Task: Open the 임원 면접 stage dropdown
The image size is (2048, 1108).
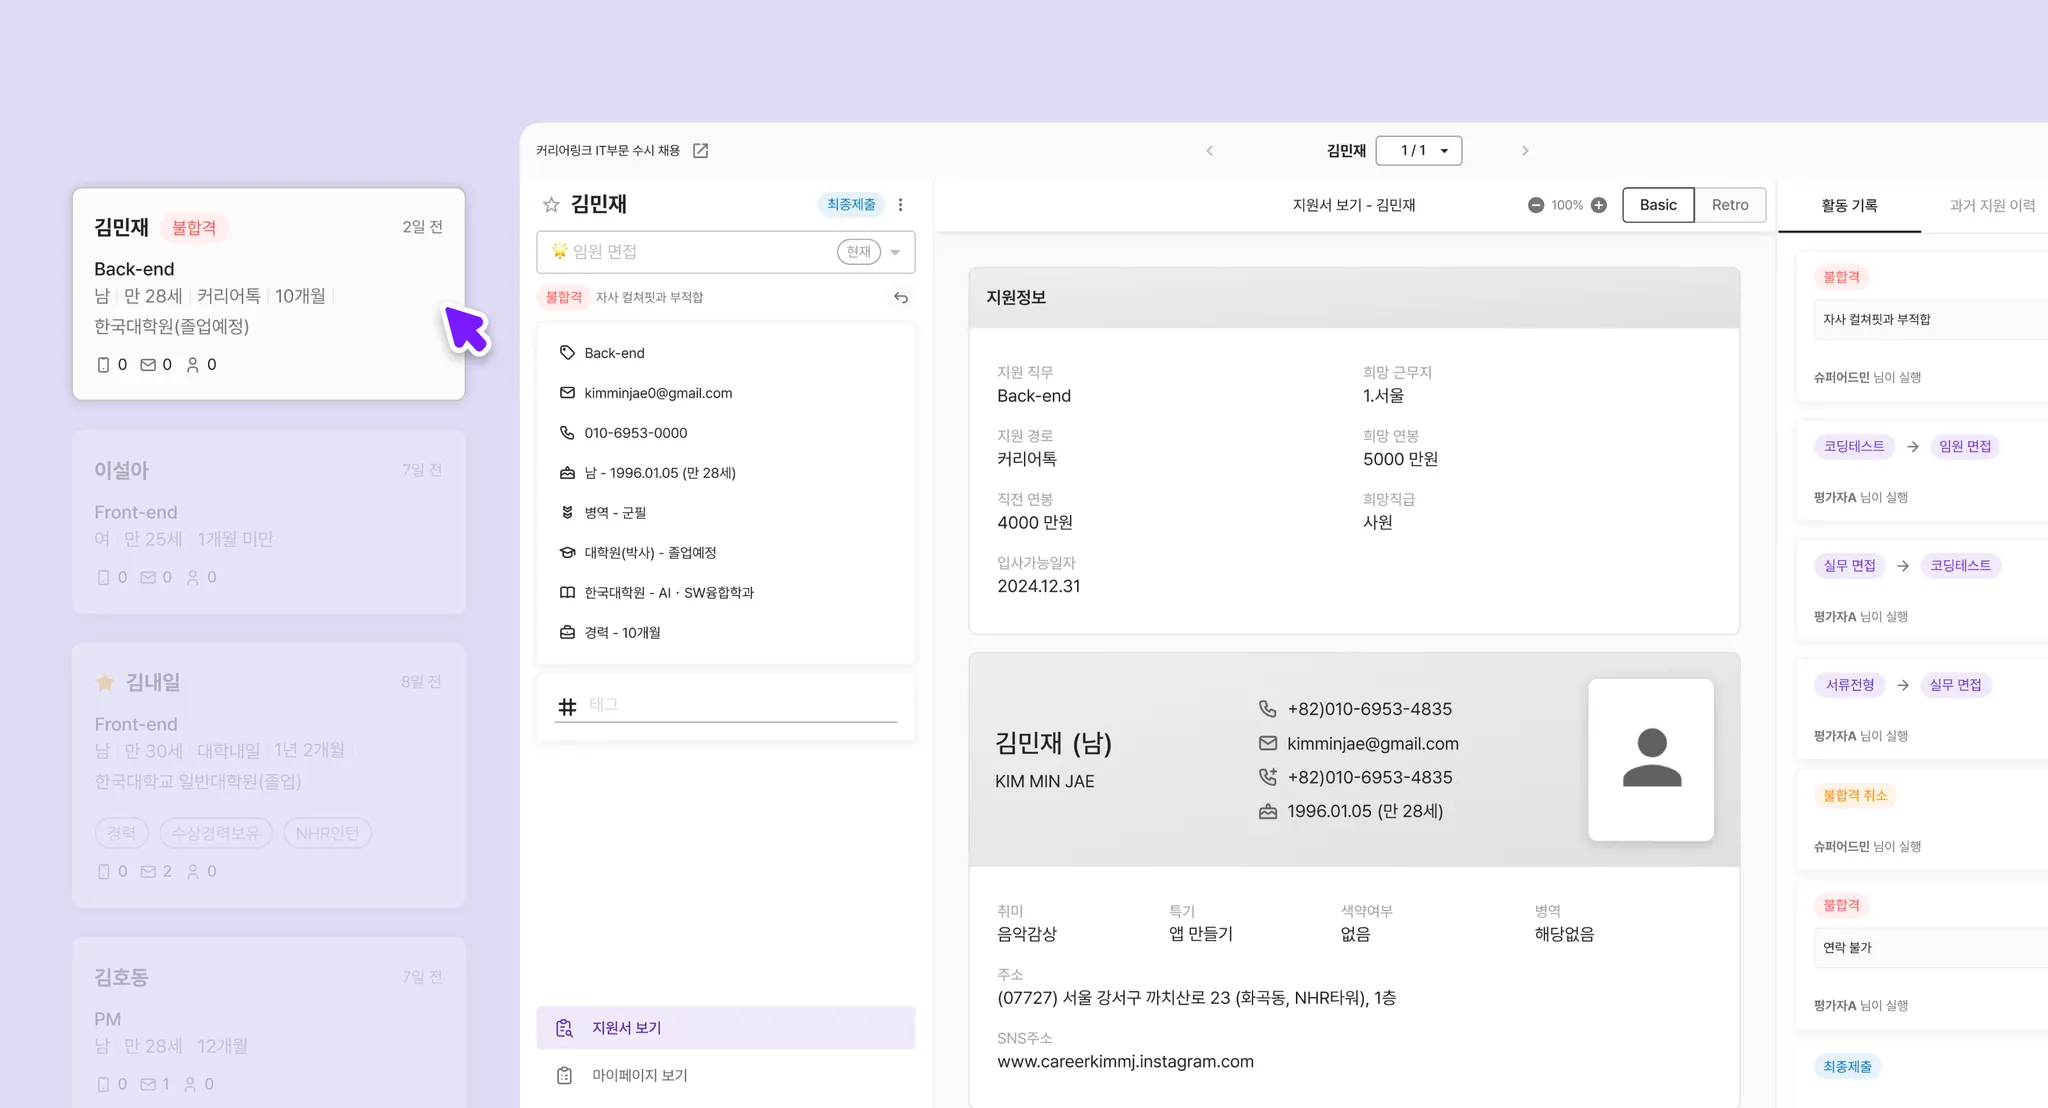Action: (895, 252)
